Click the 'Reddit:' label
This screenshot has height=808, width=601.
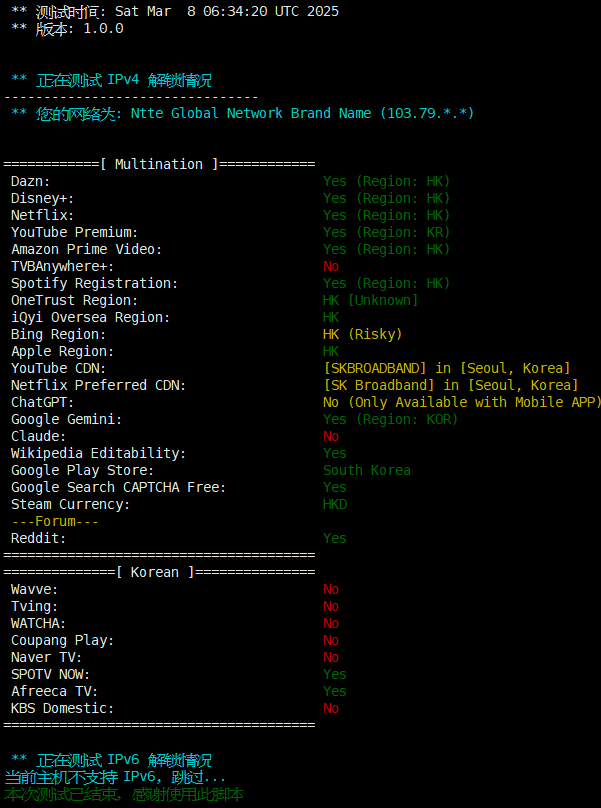click(x=39, y=538)
